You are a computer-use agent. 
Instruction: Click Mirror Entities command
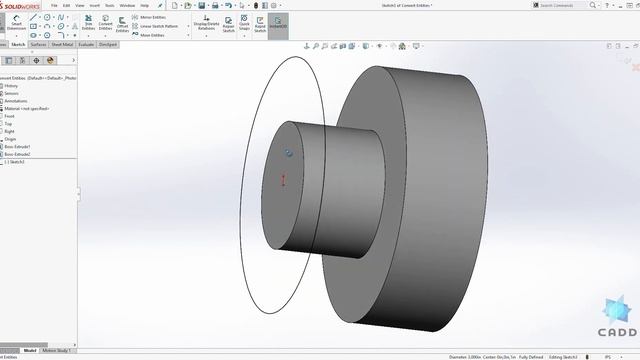[x=149, y=17]
